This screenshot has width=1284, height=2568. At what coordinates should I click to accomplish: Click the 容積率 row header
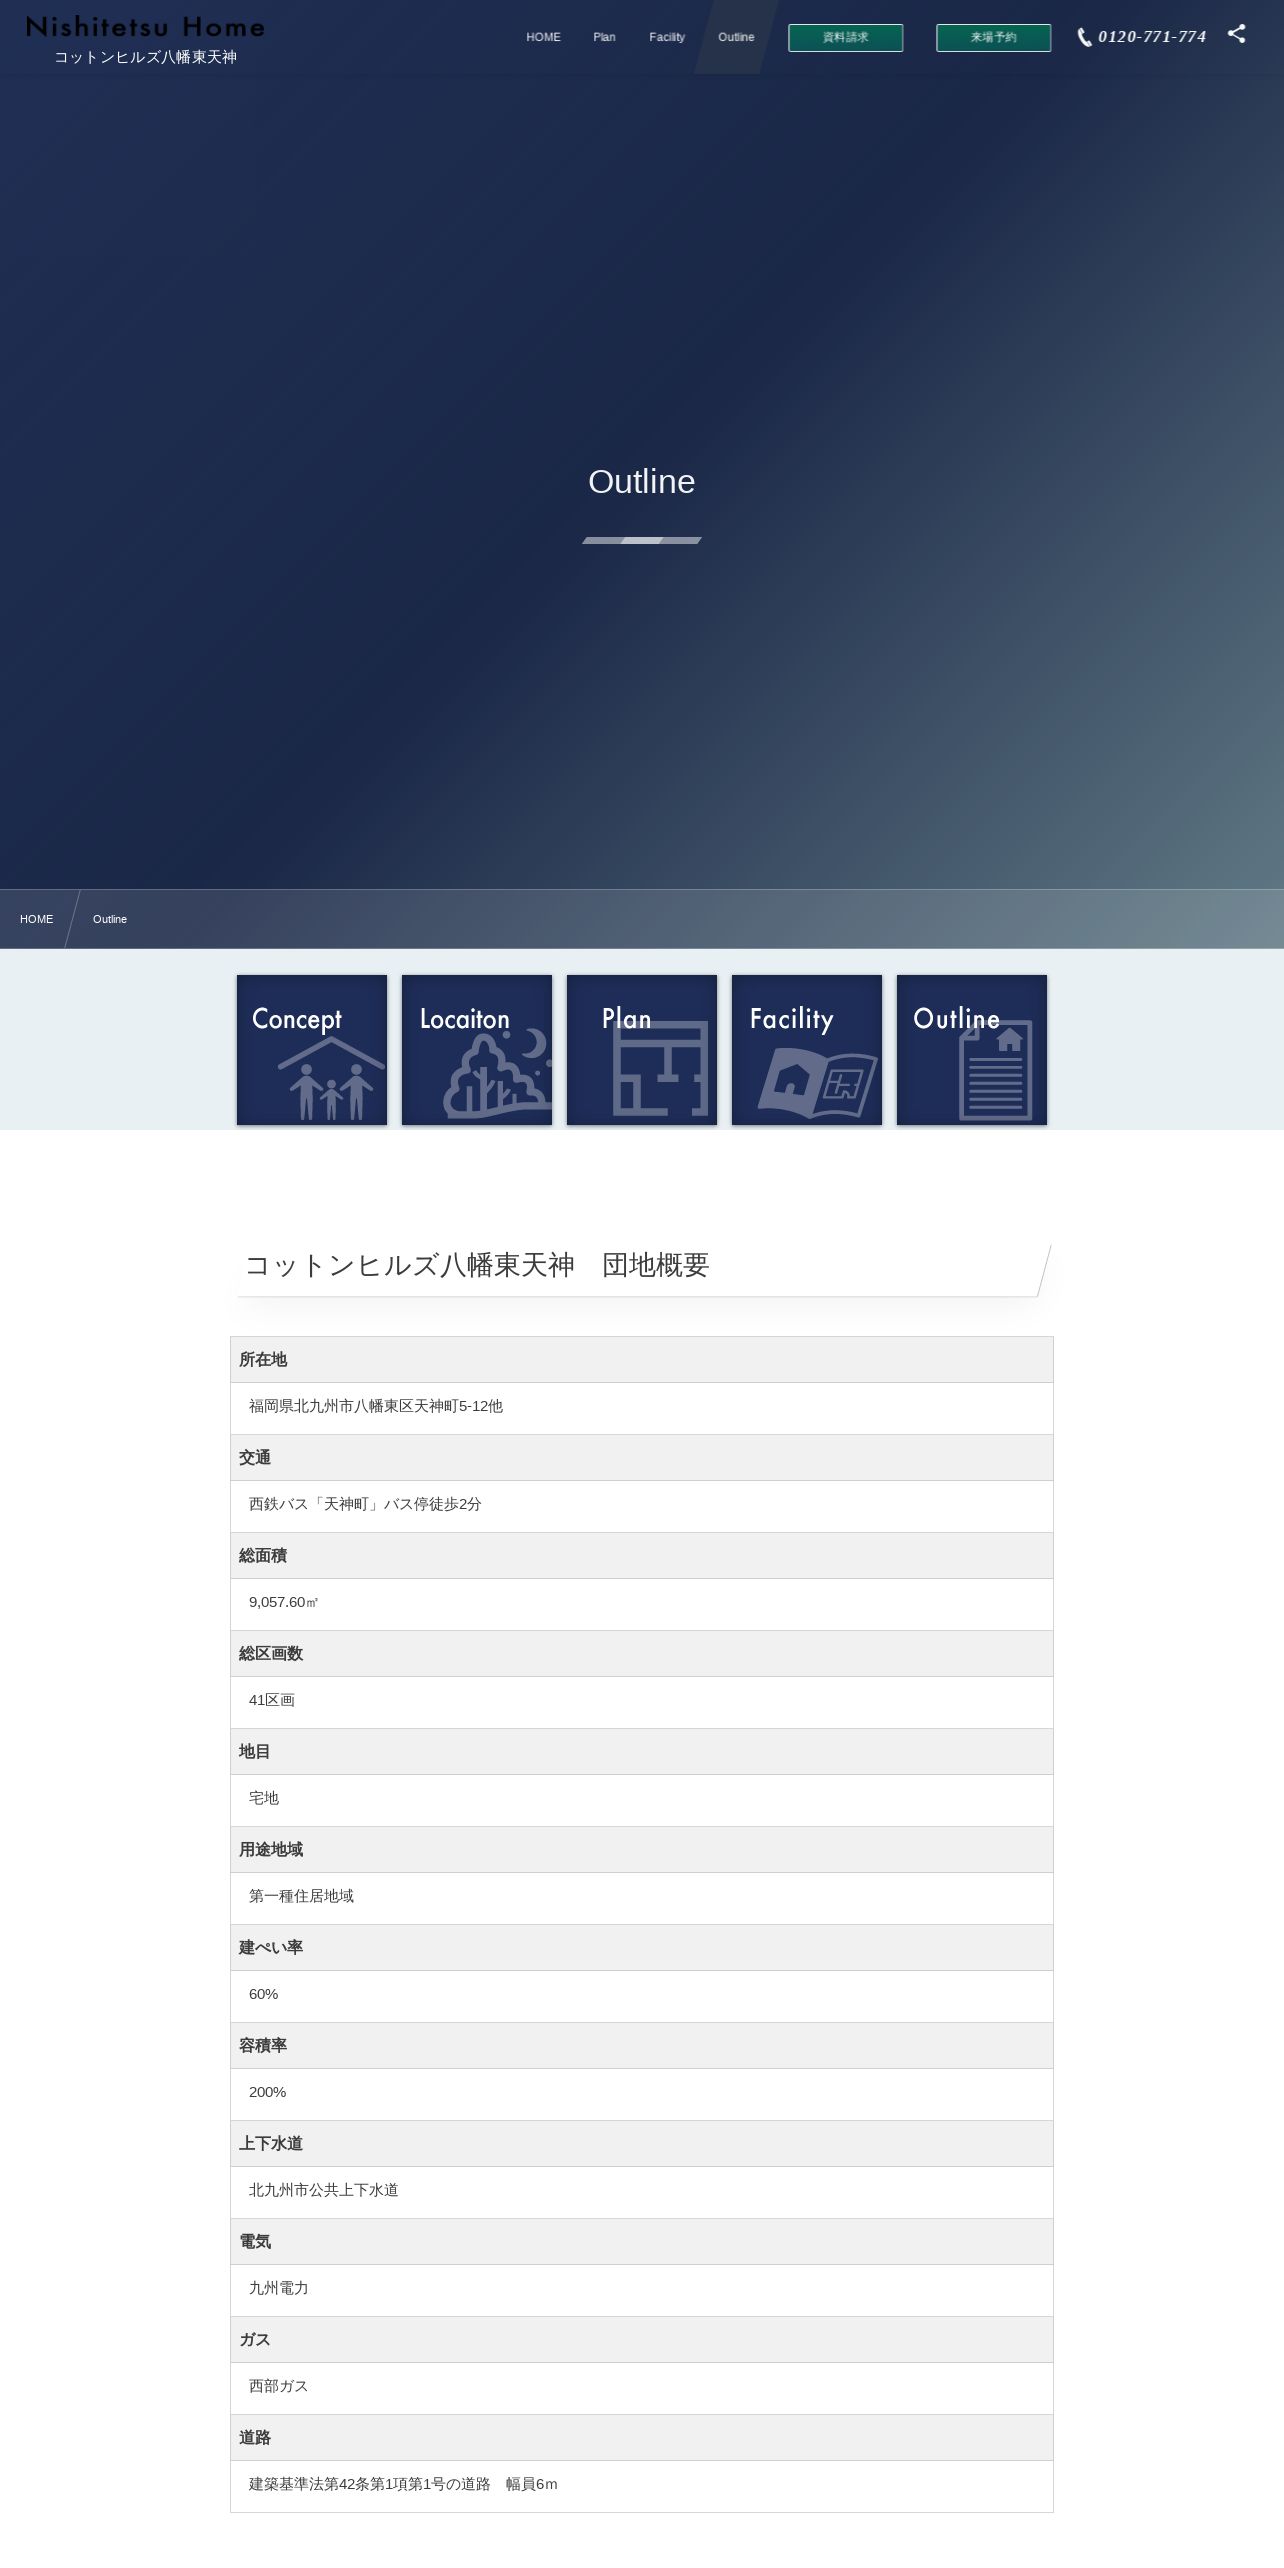point(642,2046)
